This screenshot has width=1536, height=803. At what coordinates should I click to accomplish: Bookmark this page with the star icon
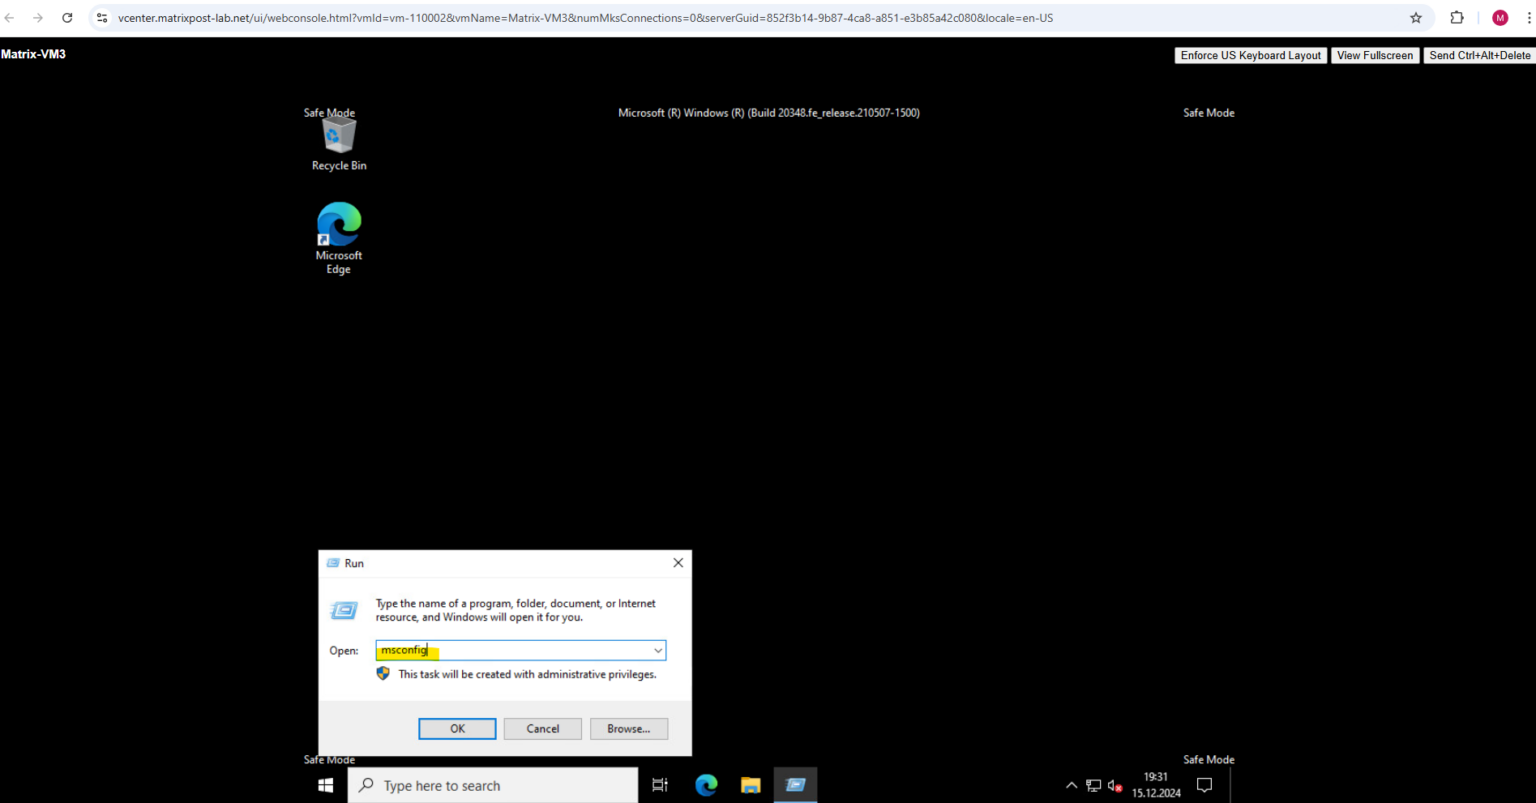[x=1415, y=17]
